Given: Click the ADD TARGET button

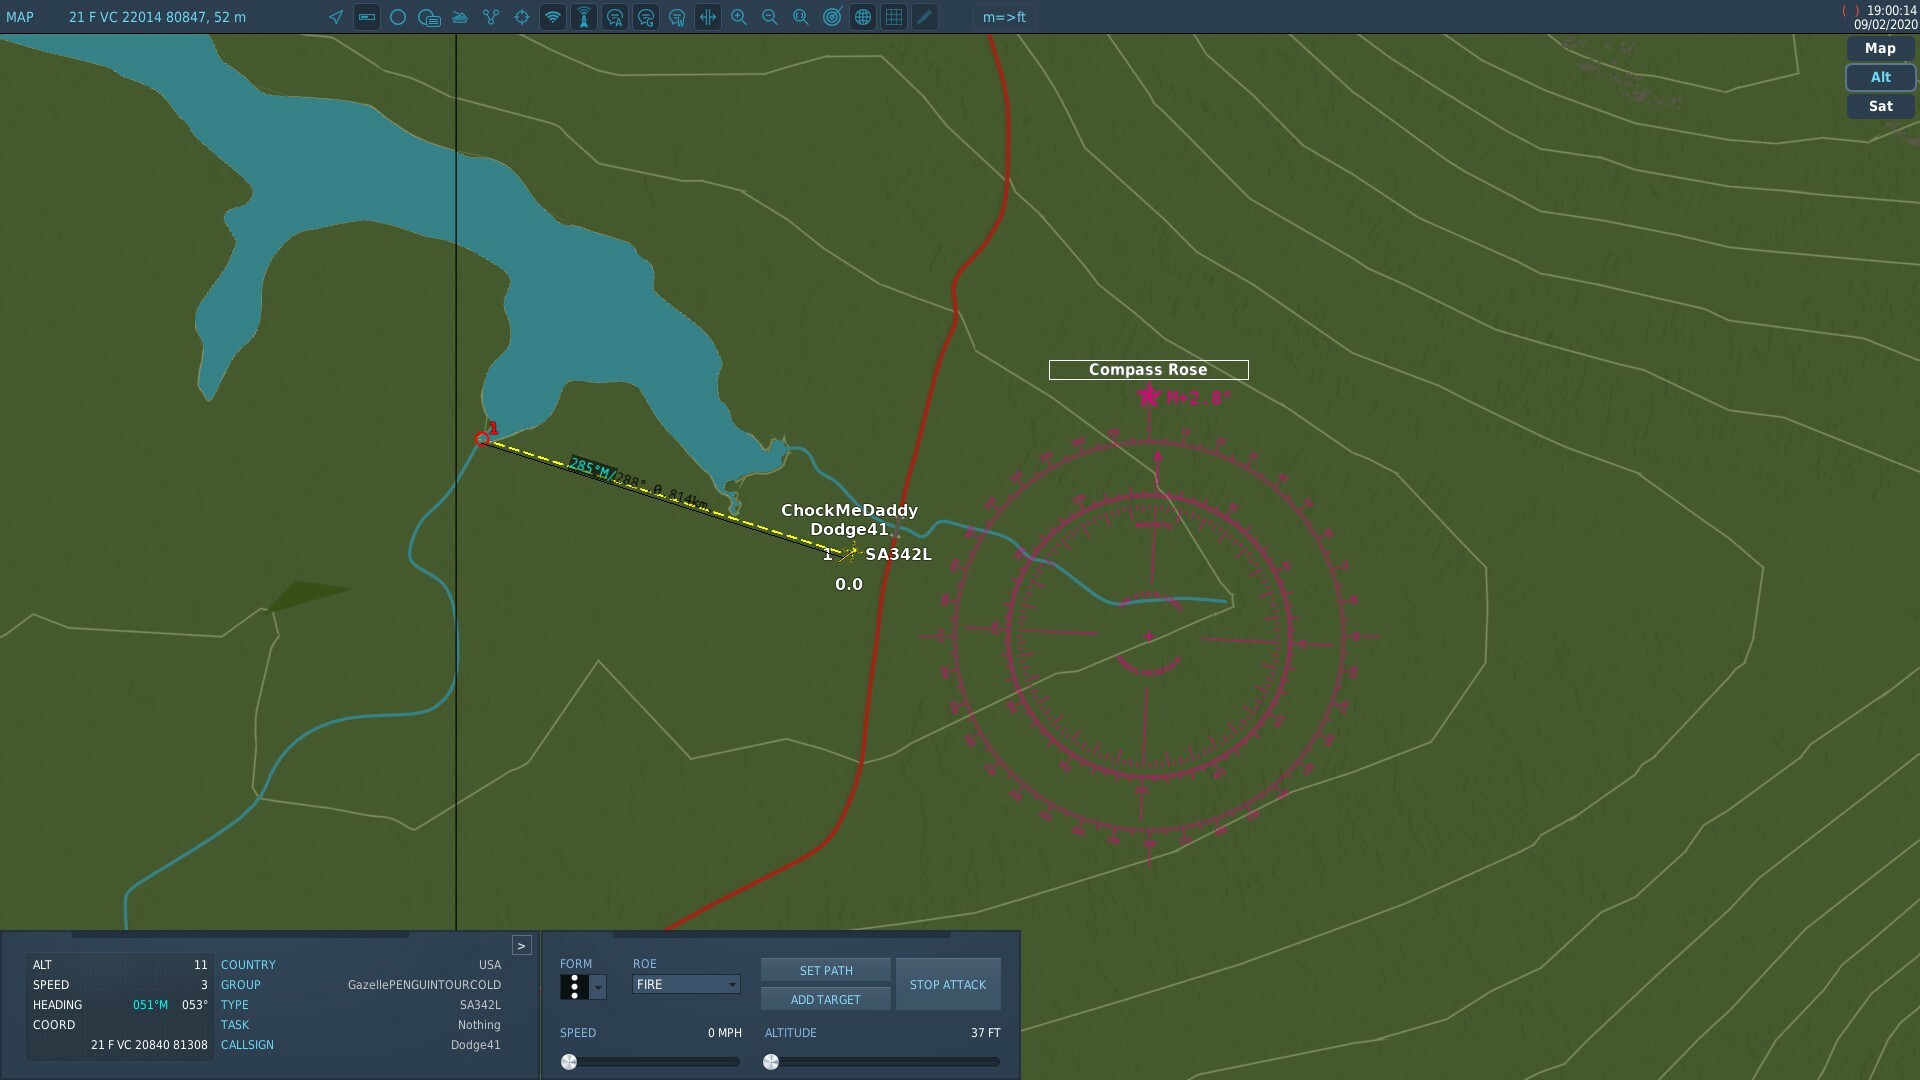Looking at the screenshot, I should [826, 1000].
